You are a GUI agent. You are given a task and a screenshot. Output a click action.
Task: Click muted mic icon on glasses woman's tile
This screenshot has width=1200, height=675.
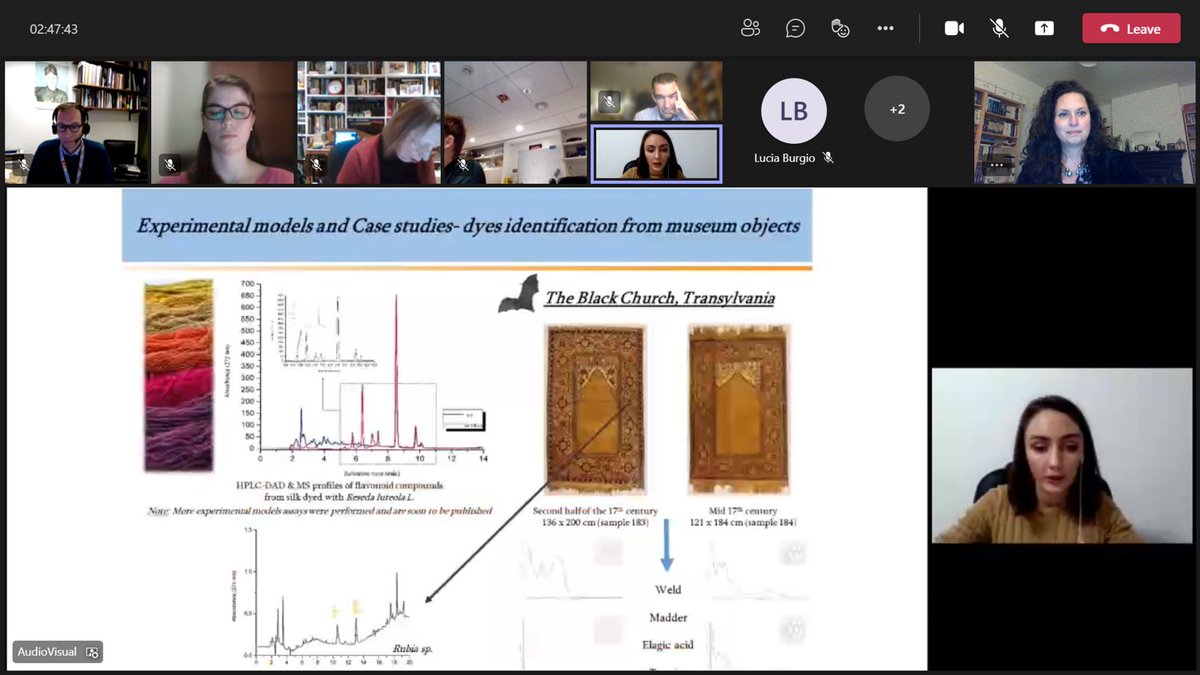[x=170, y=165]
